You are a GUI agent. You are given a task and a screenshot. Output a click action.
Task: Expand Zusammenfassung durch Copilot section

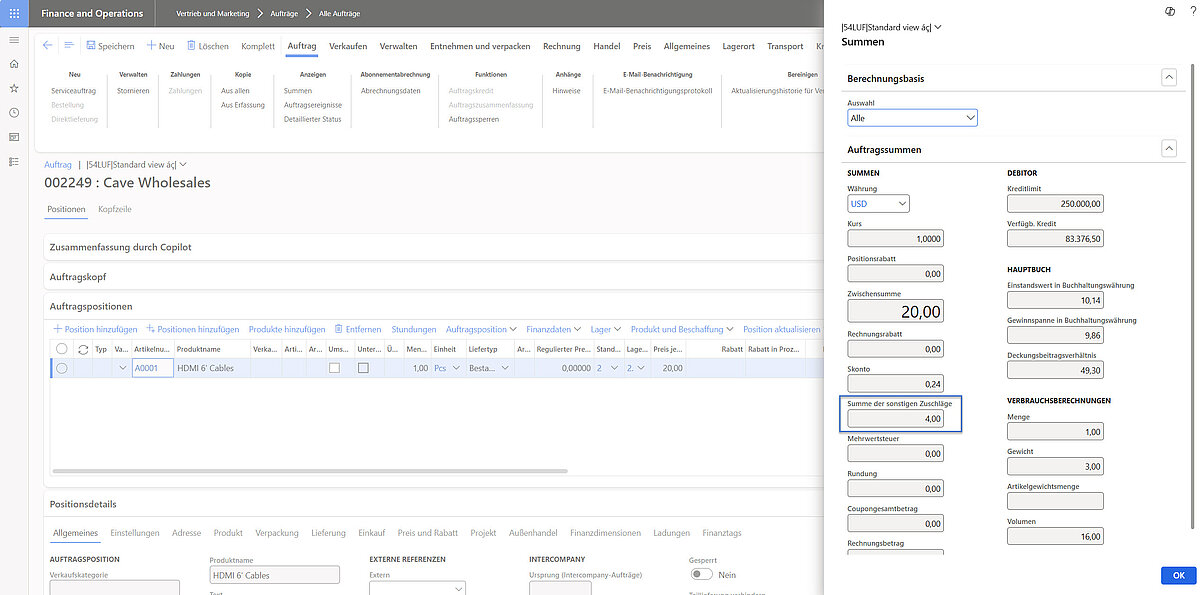(434, 246)
